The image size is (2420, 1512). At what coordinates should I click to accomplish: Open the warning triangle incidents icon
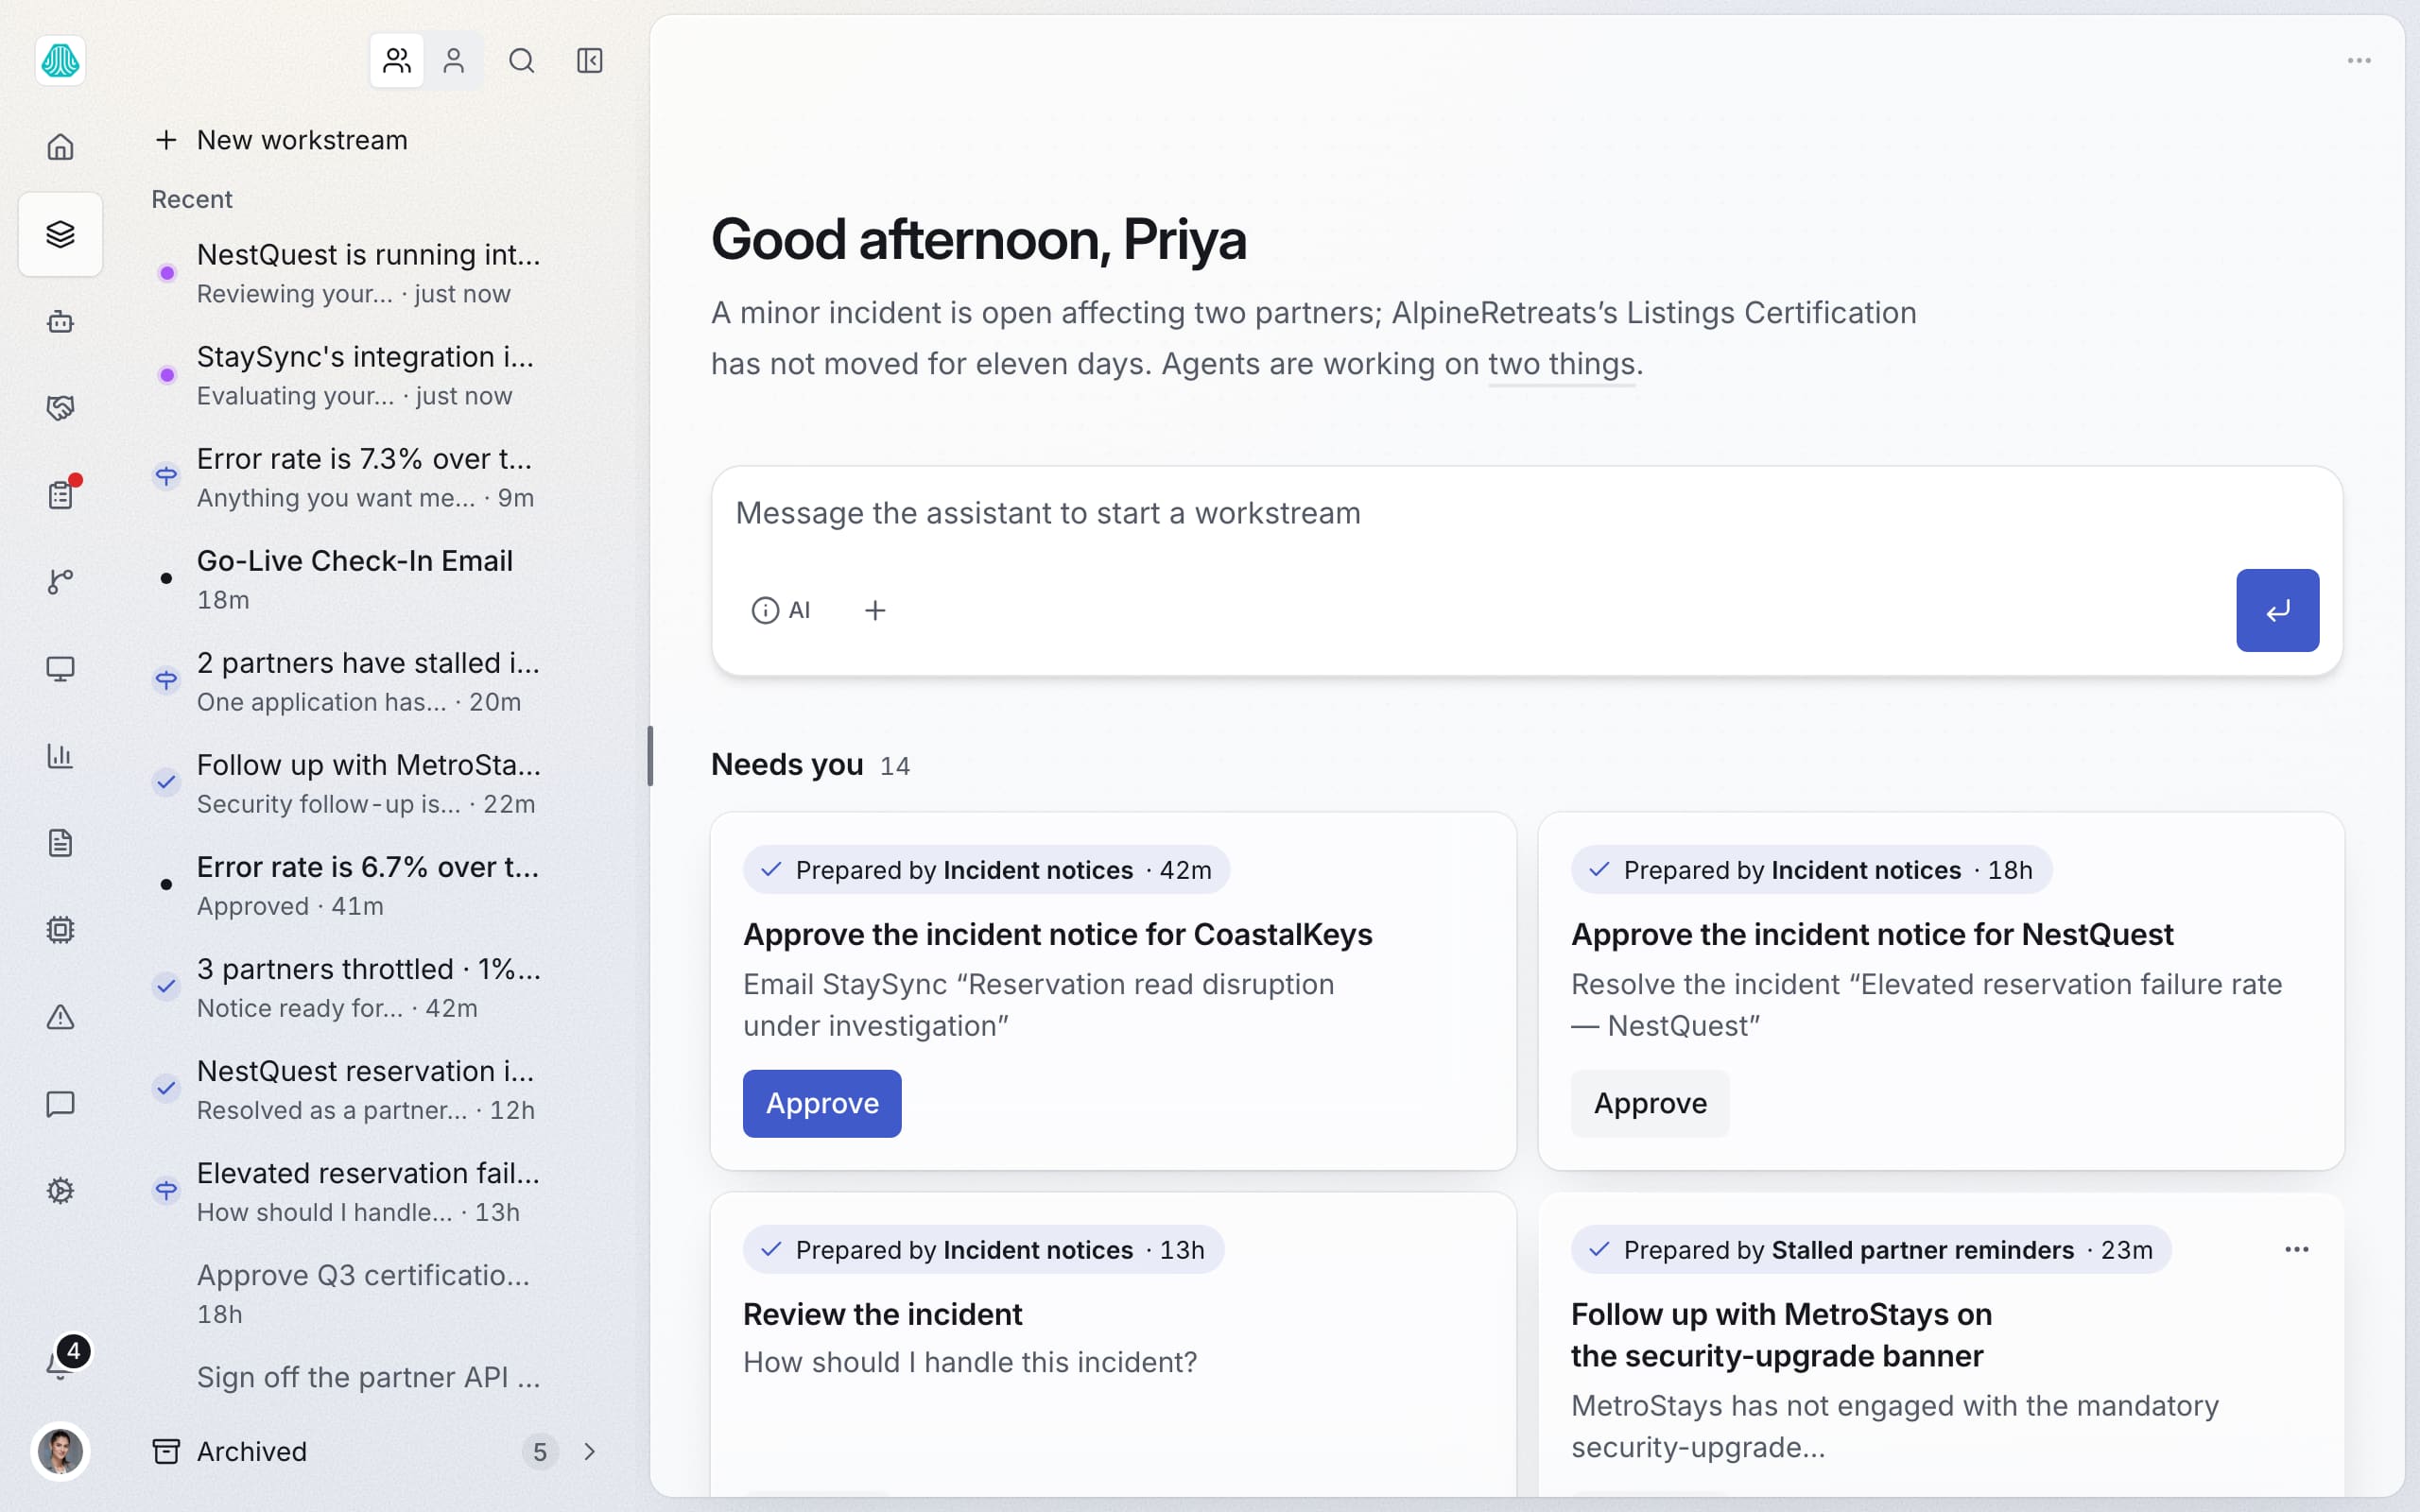pyautogui.click(x=60, y=1017)
